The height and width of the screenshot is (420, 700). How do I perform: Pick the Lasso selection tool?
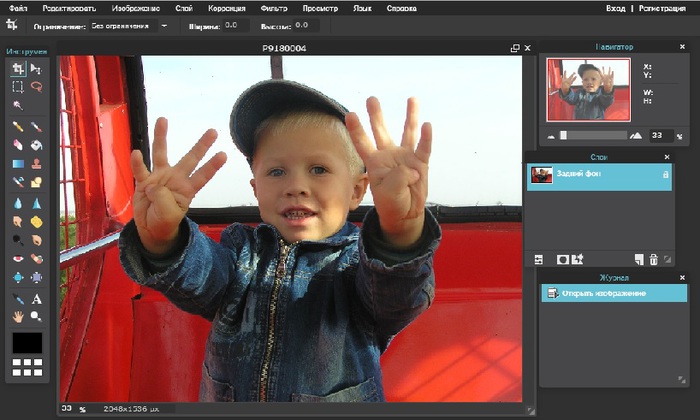[x=36, y=87]
